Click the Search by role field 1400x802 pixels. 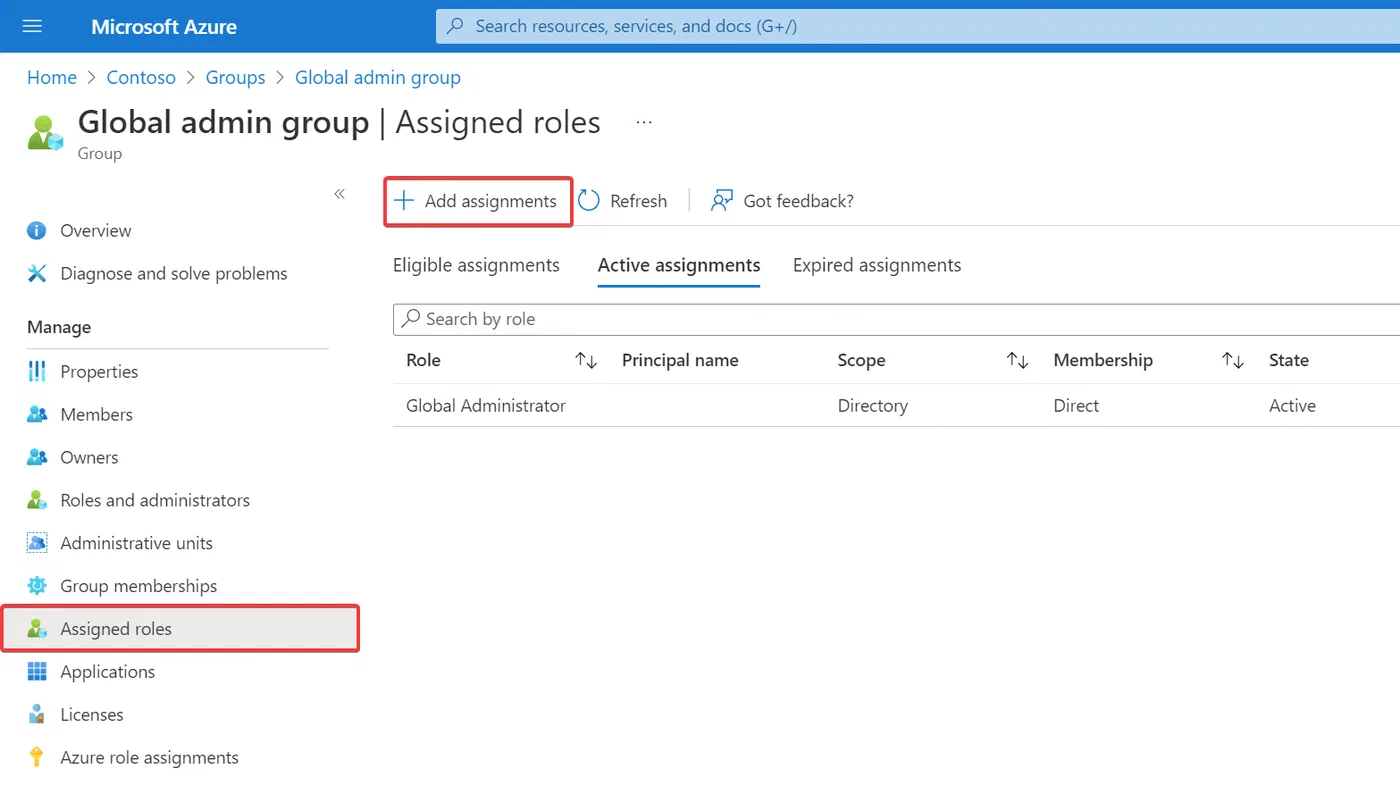(x=896, y=319)
